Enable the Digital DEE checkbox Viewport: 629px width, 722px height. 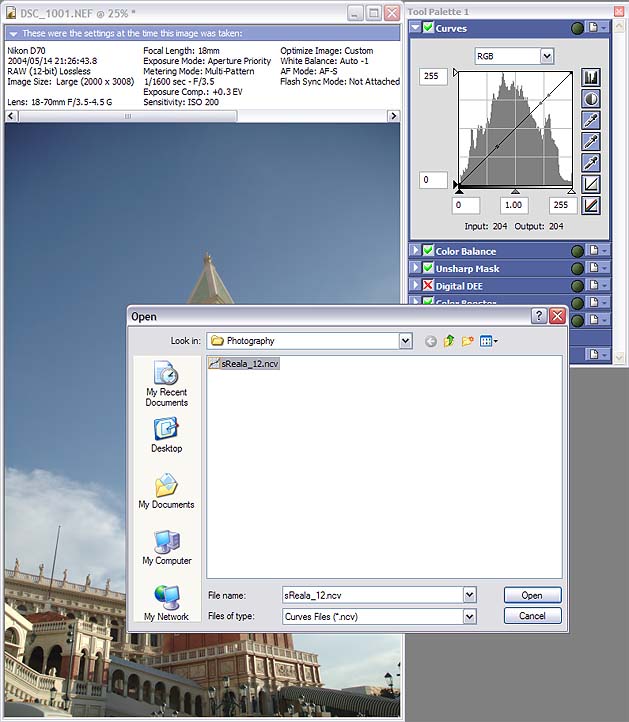coord(428,286)
